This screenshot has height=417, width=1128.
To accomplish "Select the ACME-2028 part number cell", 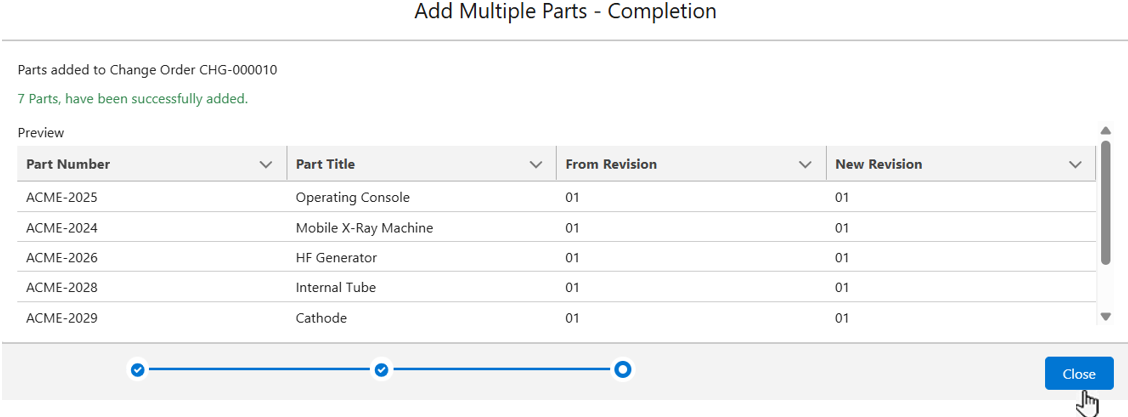I will point(62,287).
